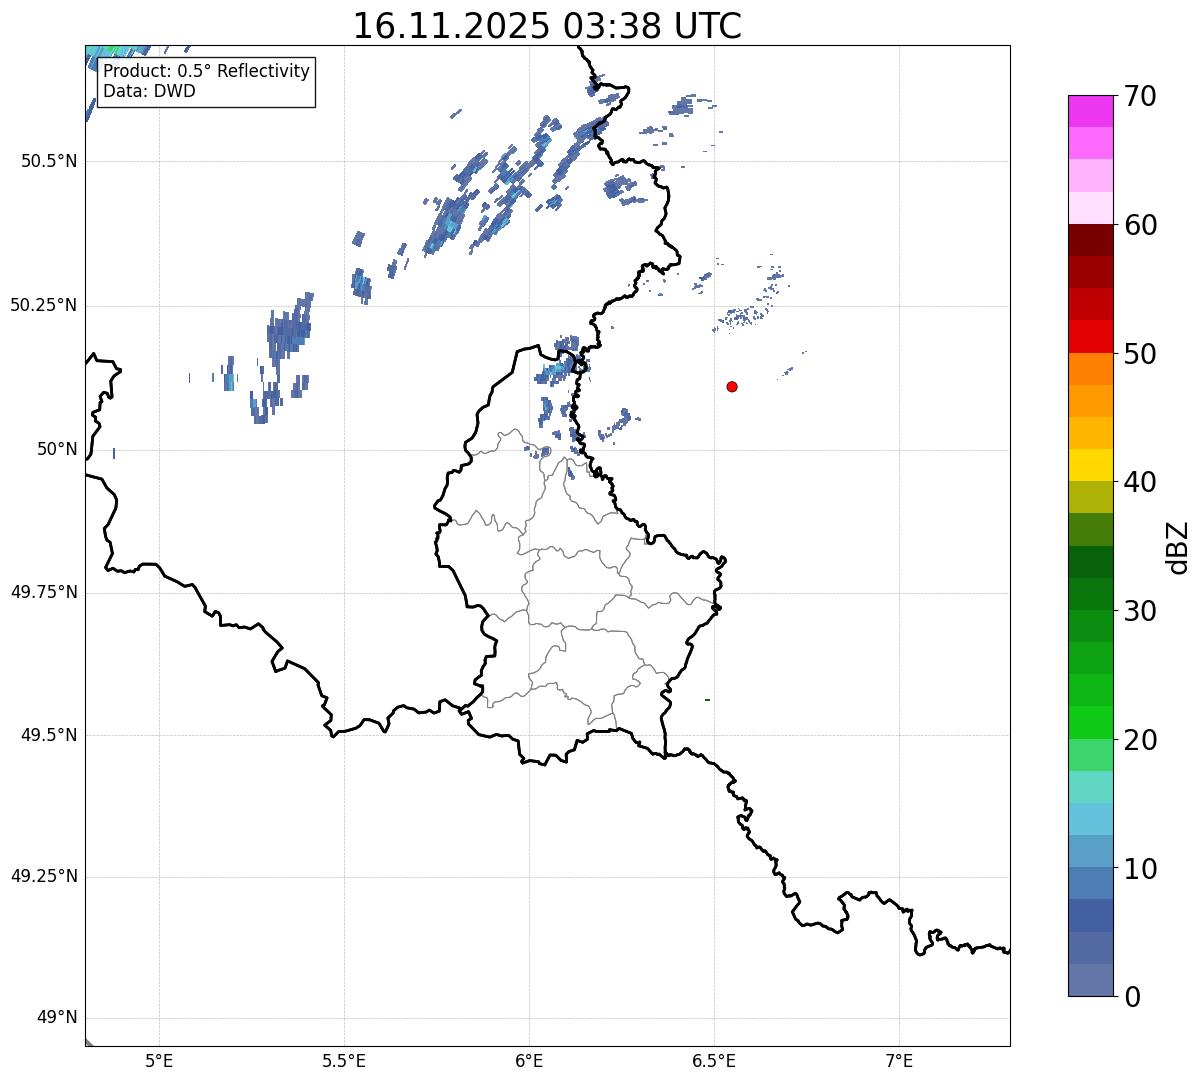The width and height of the screenshot is (1202, 1081).
Task: Click "Product: 0.5° Reflectivity" label
Action: [x=206, y=72]
